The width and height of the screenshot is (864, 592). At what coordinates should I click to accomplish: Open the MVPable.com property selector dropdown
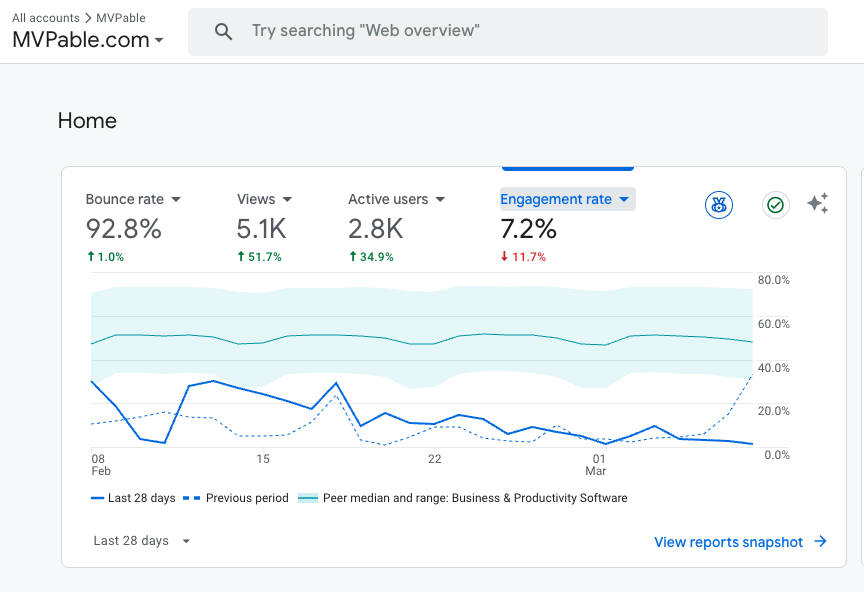(88, 40)
